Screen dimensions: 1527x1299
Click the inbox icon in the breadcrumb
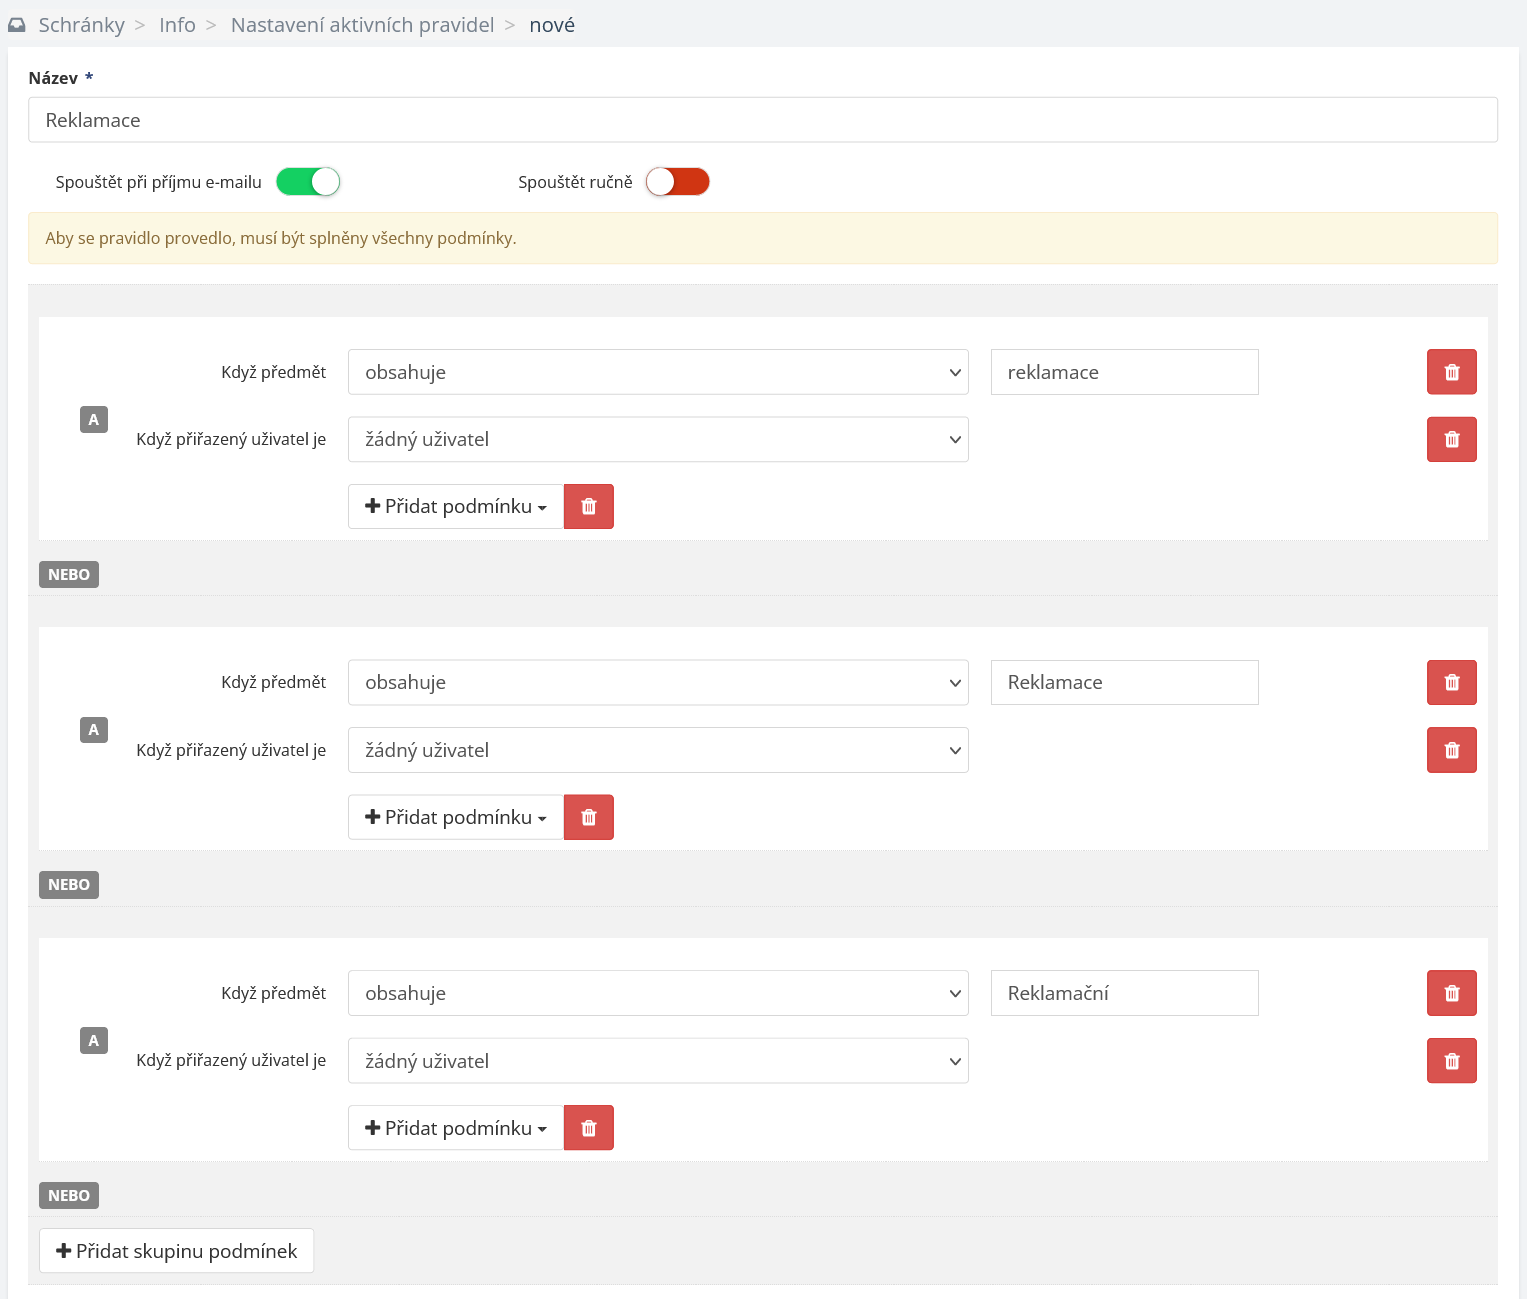17,25
